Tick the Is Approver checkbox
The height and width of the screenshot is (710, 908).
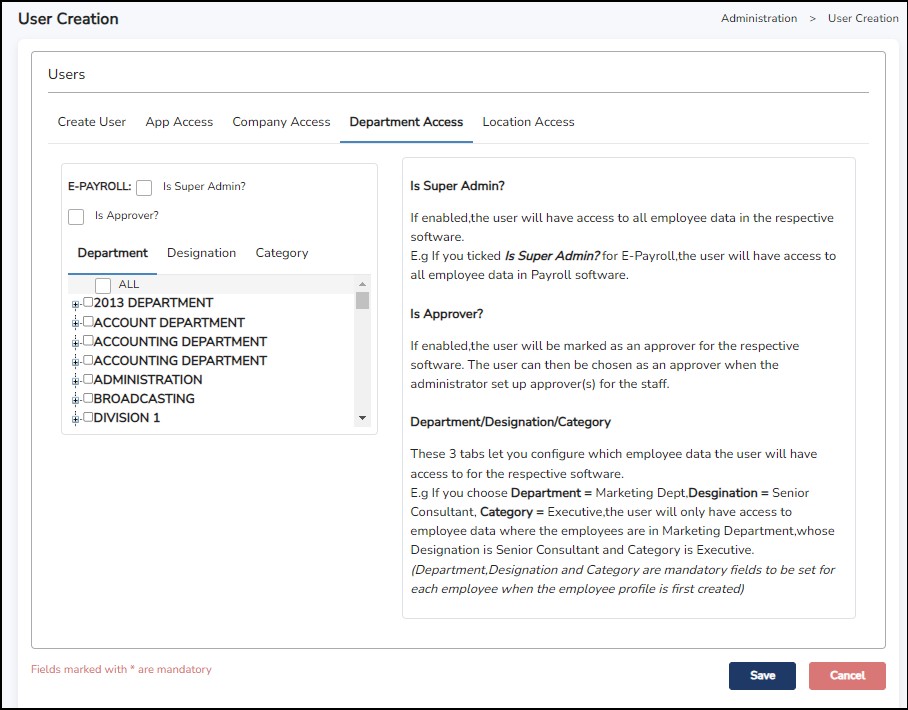coord(76,216)
